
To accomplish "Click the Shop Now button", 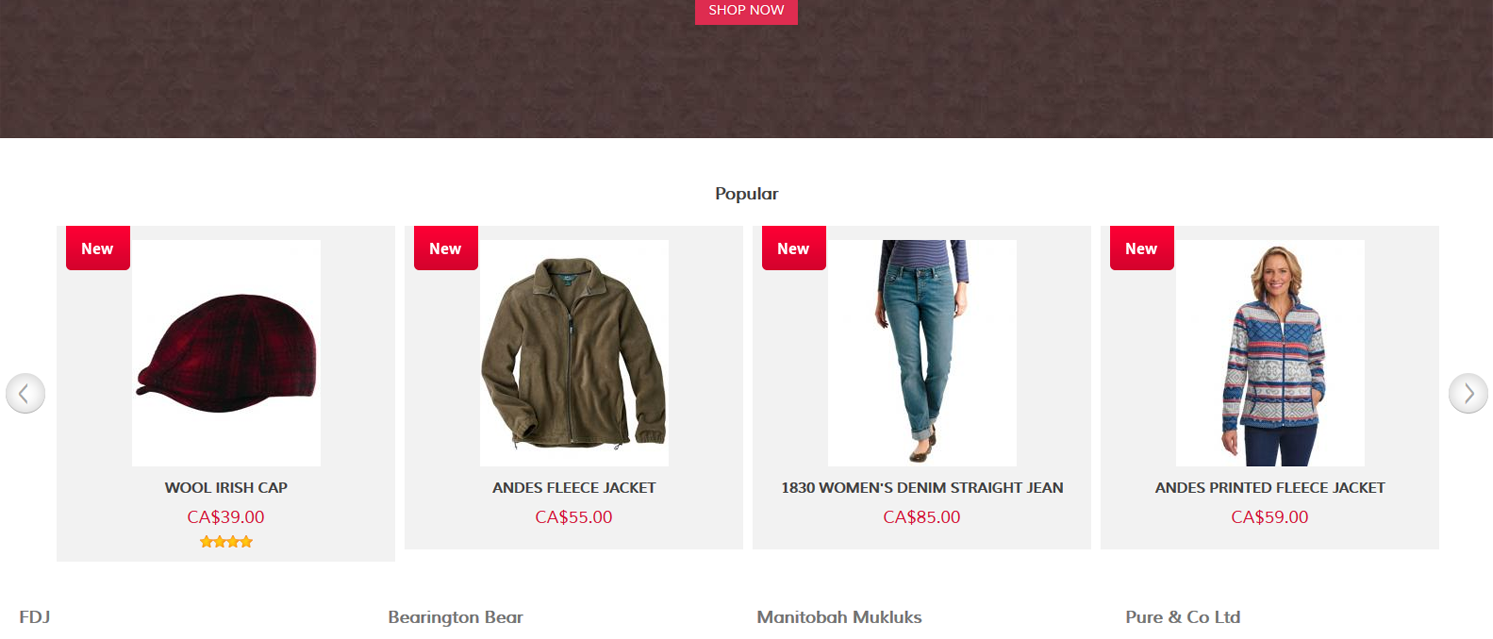I will [746, 11].
